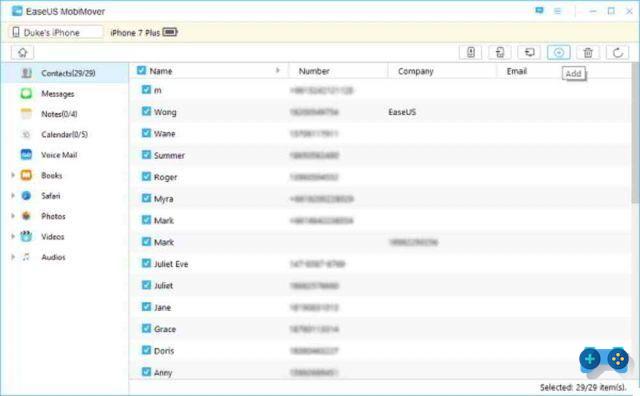Click the trash delete toolbar icon
This screenshot has height=396, width=640.
click(588, 52)
